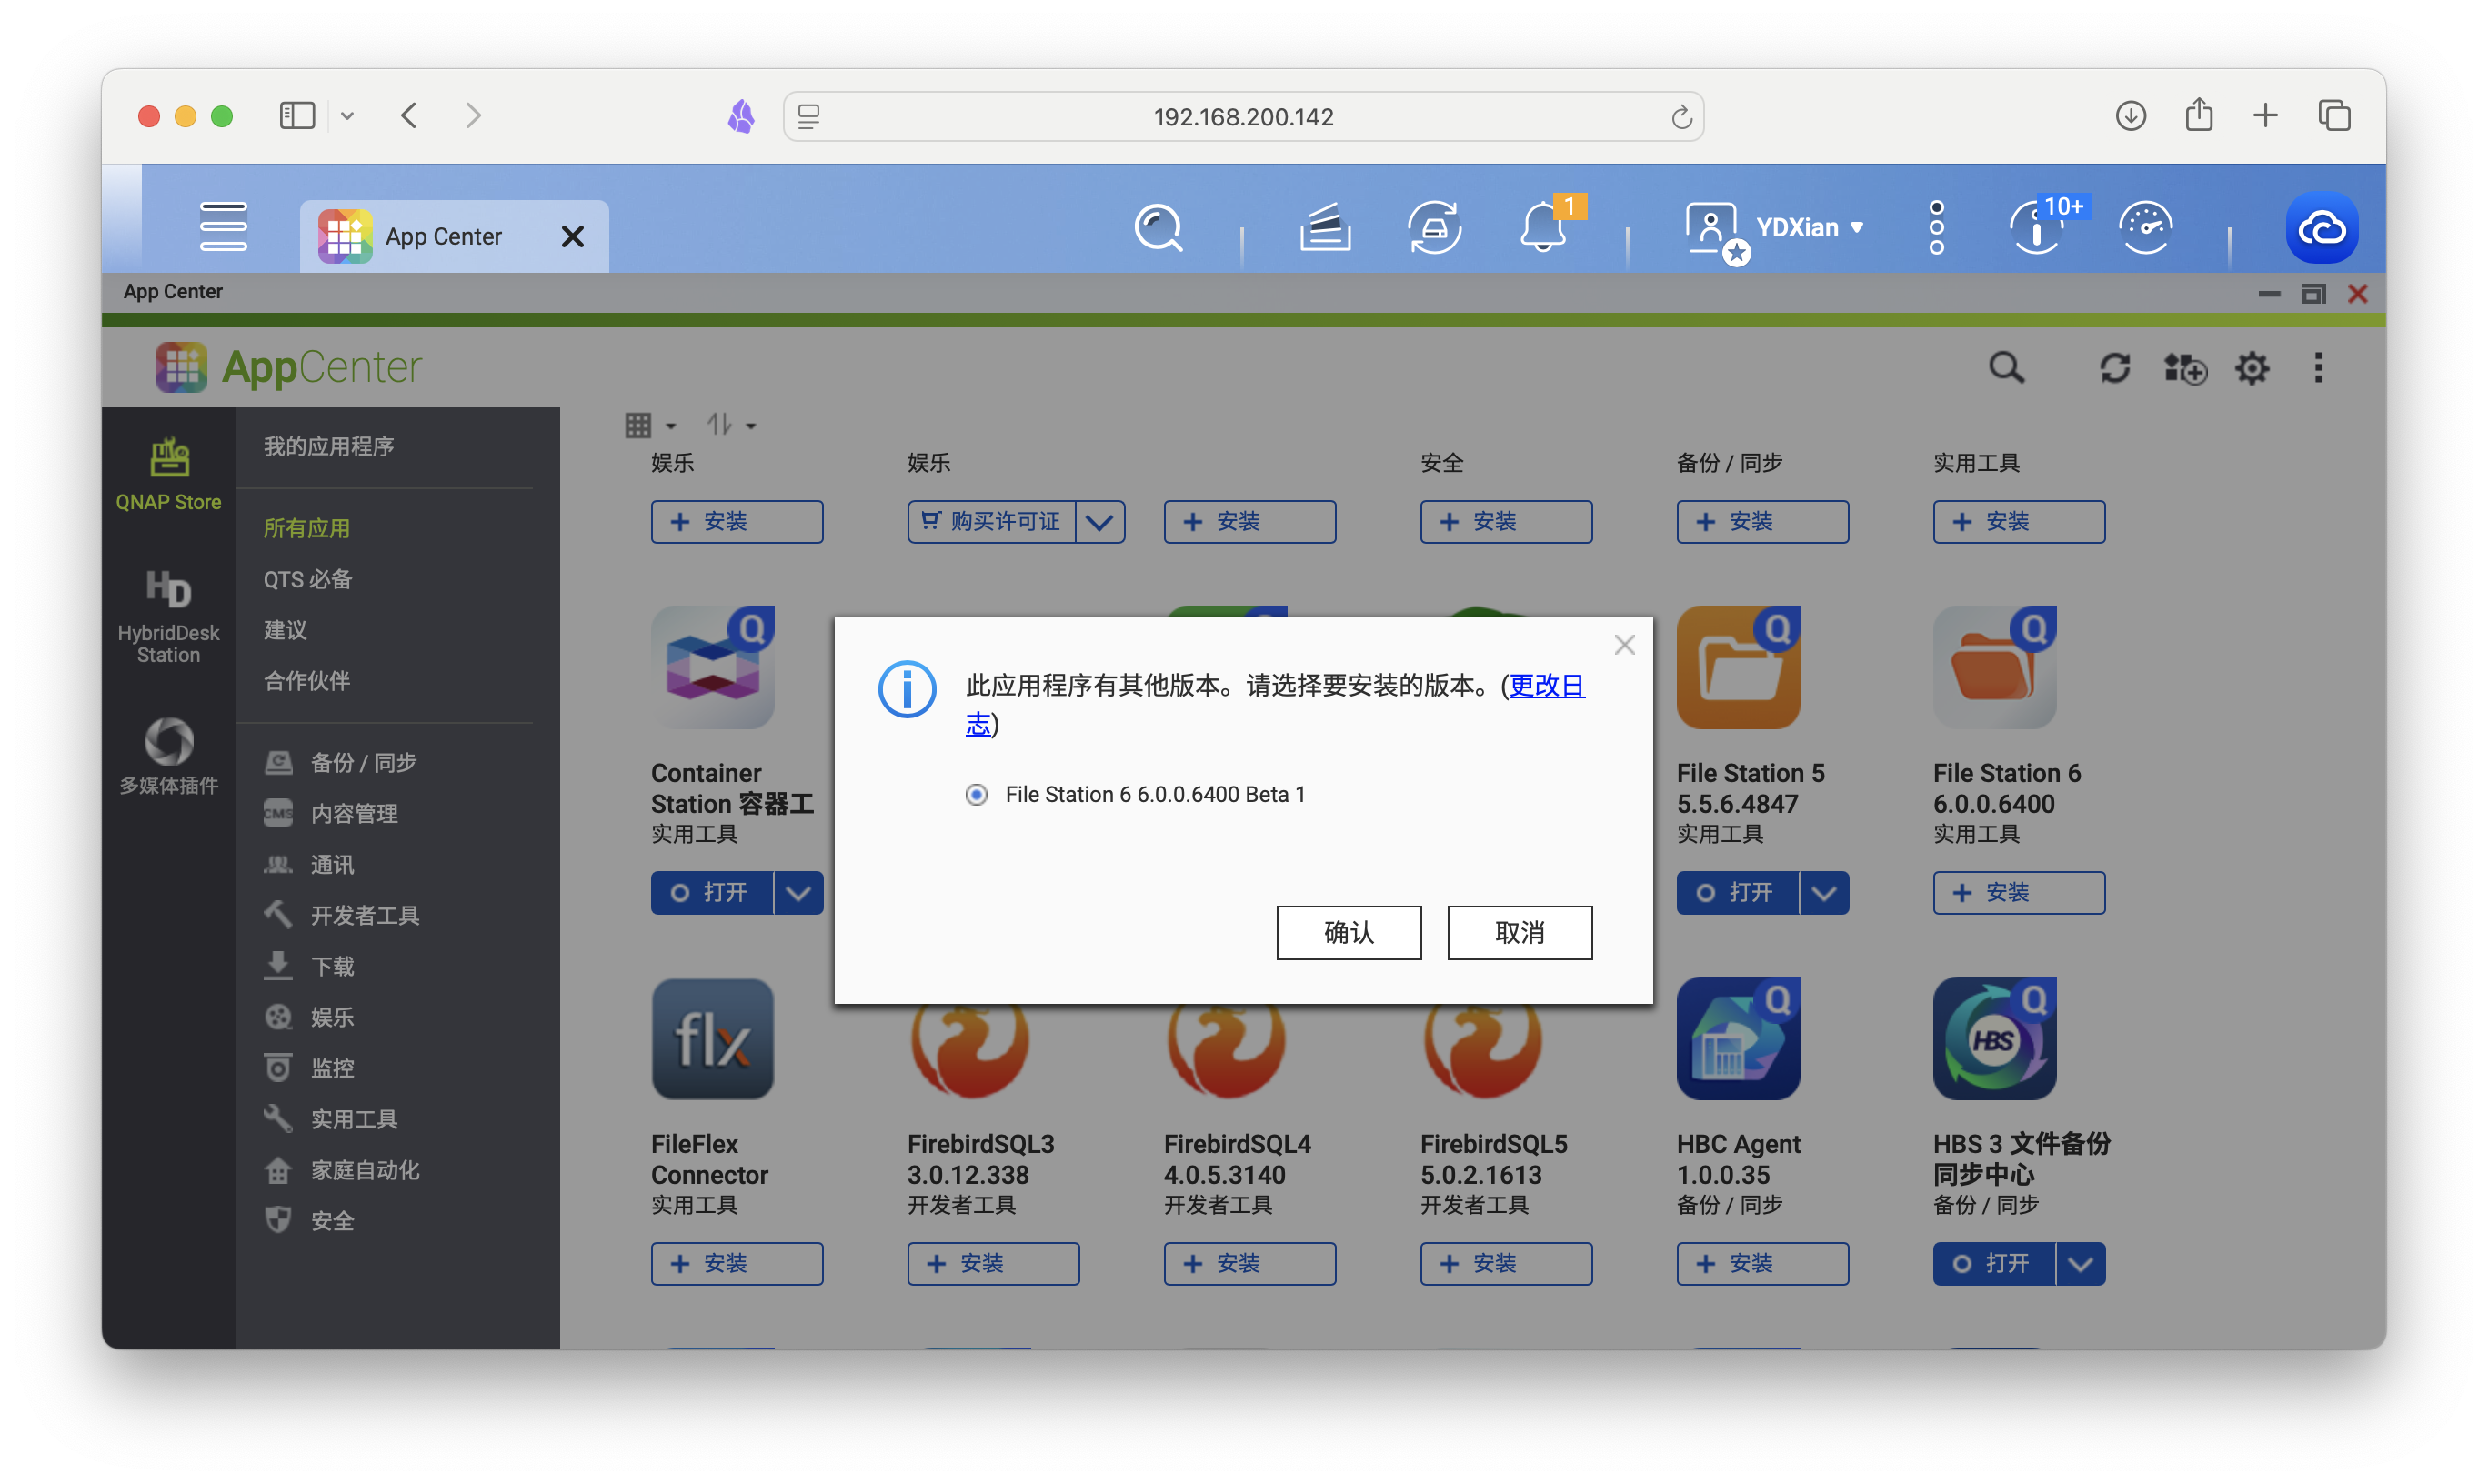The width and height of the screenshot is (2488, 1484).
Task: Open the dashboard gauge icon
Action: [x=2145, y=228]
